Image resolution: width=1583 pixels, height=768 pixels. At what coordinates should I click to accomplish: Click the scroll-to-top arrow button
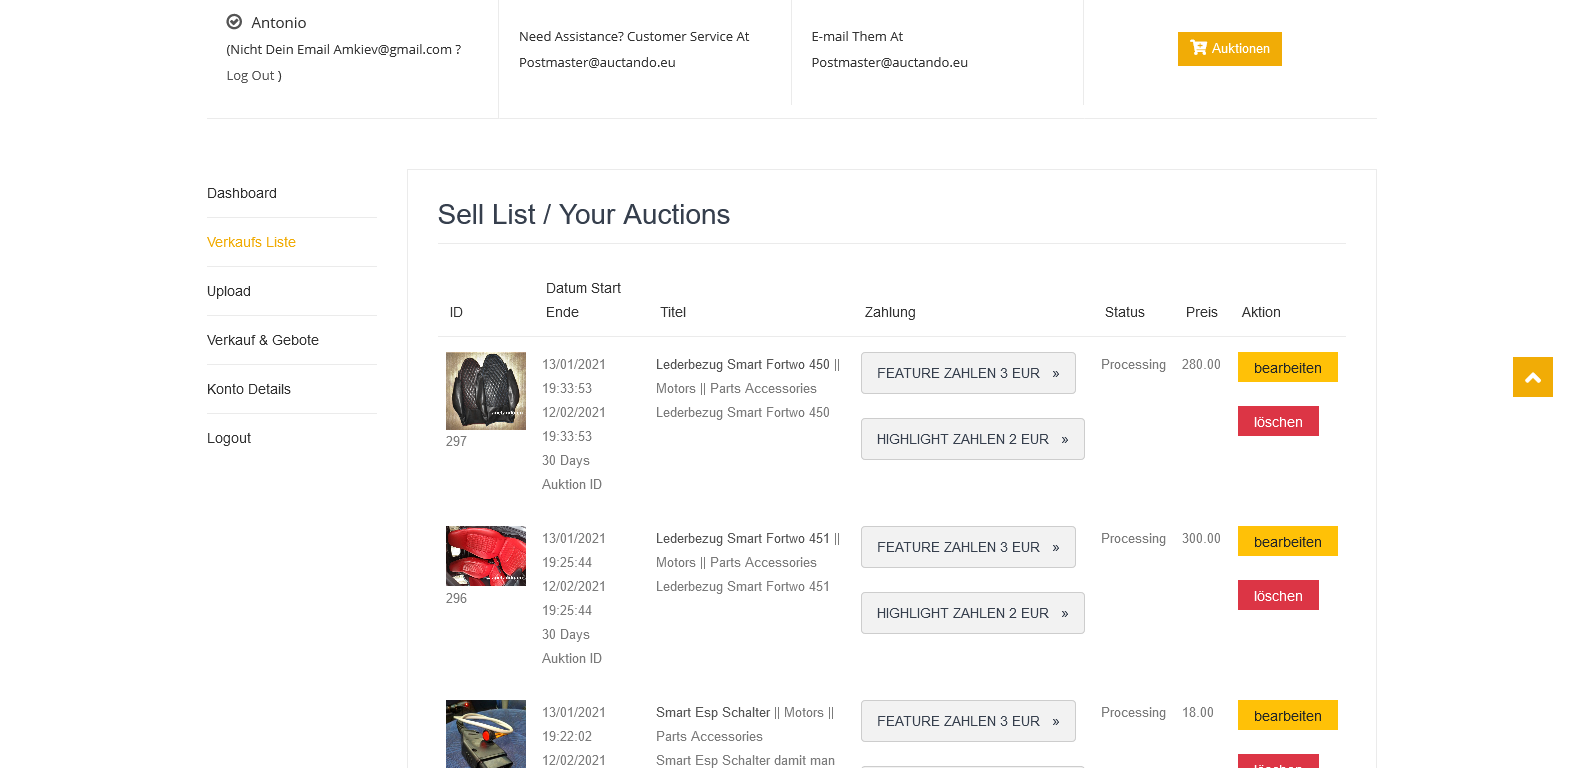tap(1532, 377)
